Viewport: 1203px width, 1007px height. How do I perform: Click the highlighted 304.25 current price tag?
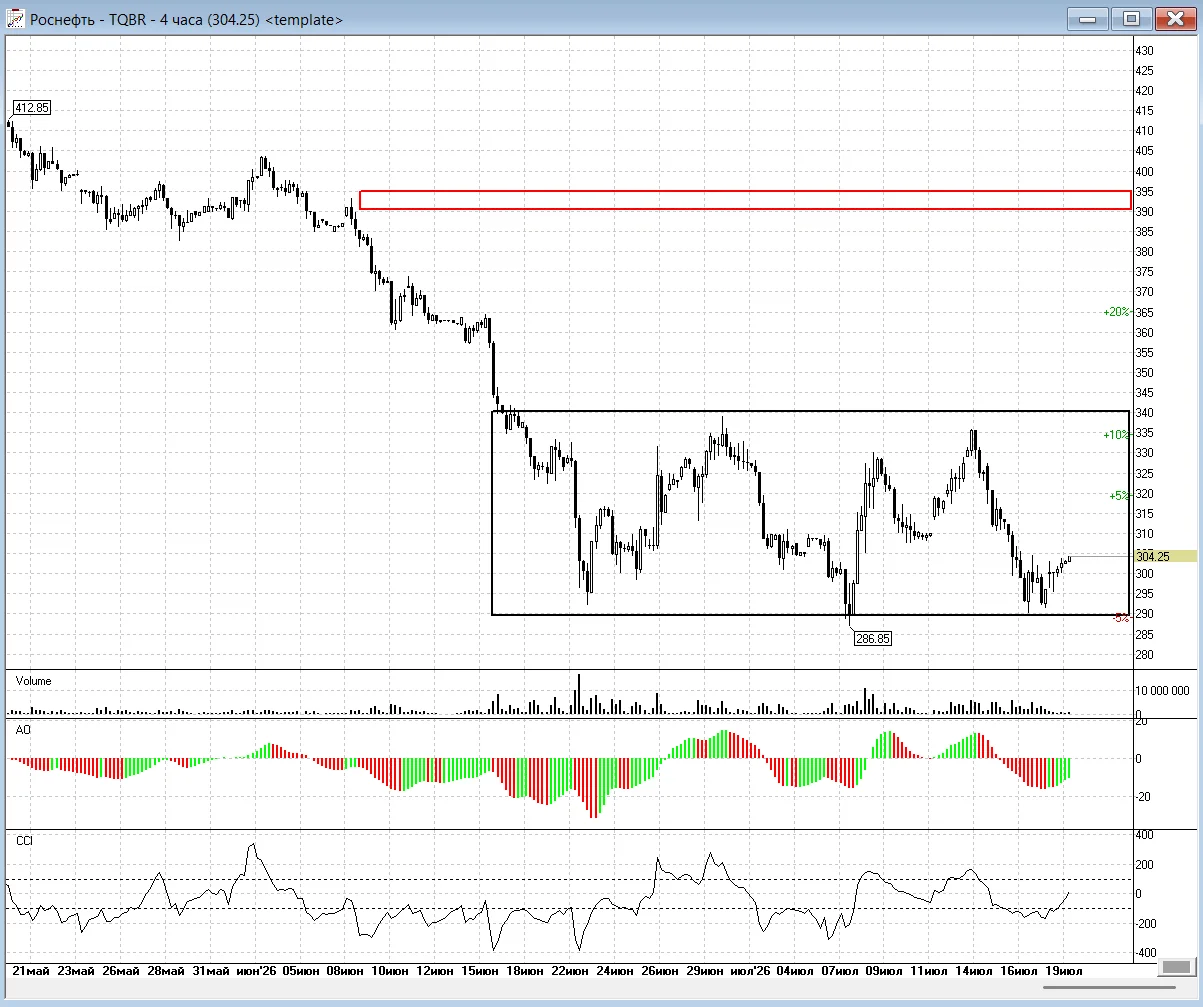pyautogui.click(x=1164, y=556)
